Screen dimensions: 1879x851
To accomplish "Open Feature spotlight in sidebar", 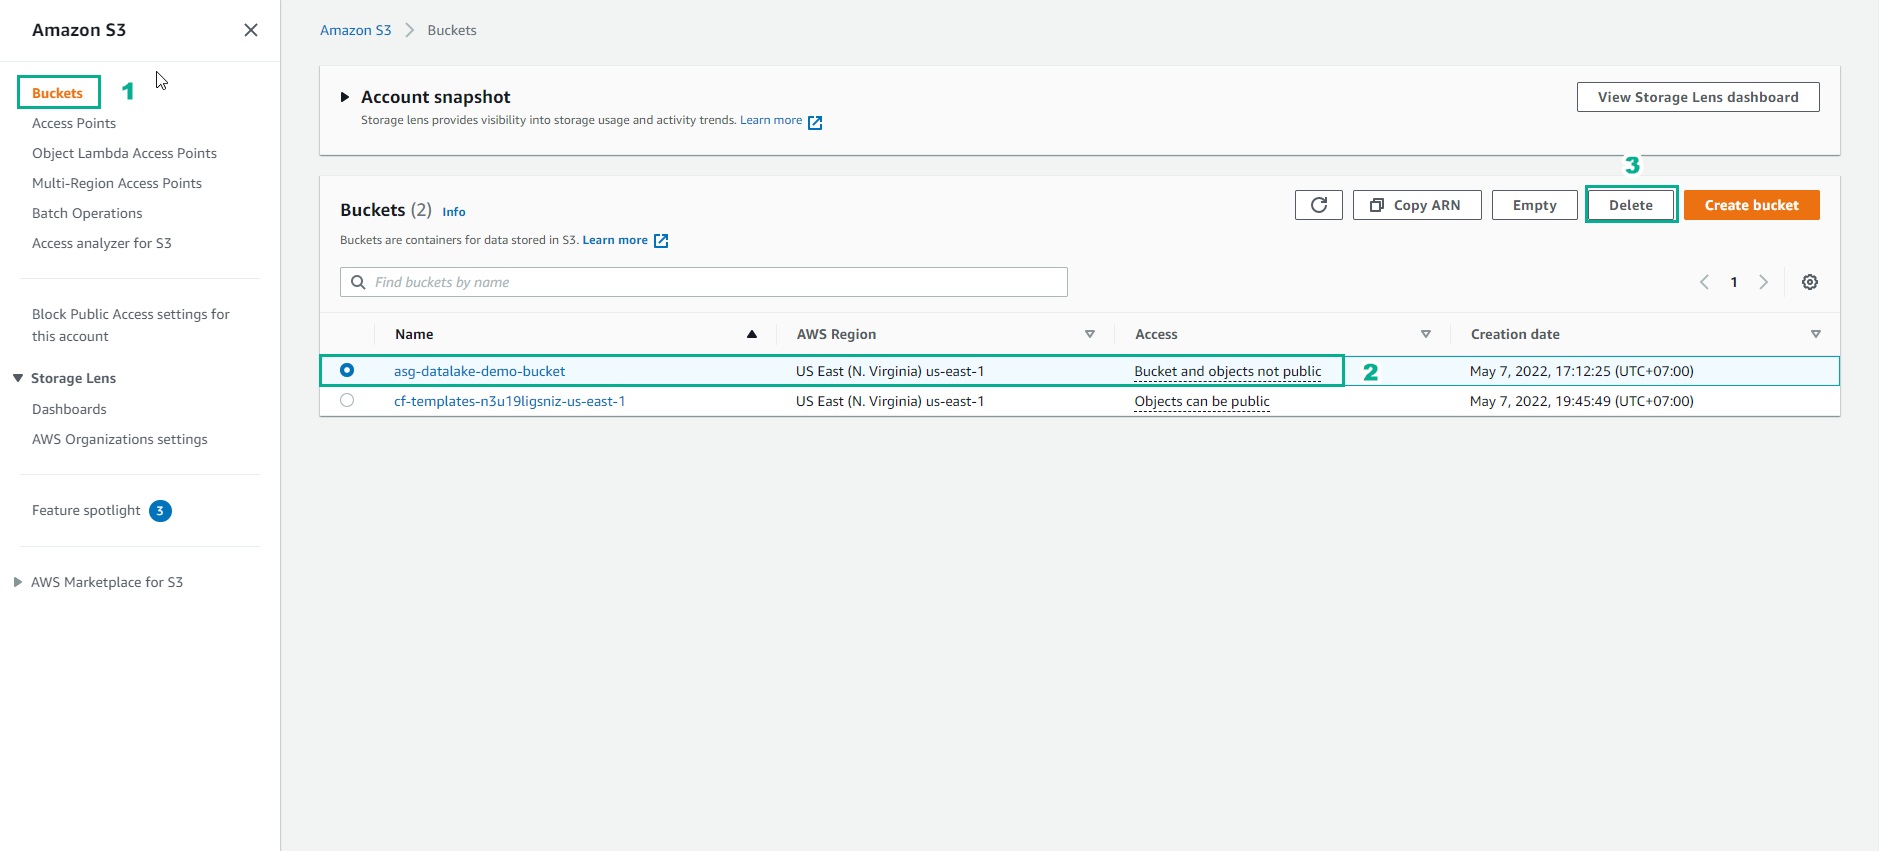I will (x=86, y=510).
